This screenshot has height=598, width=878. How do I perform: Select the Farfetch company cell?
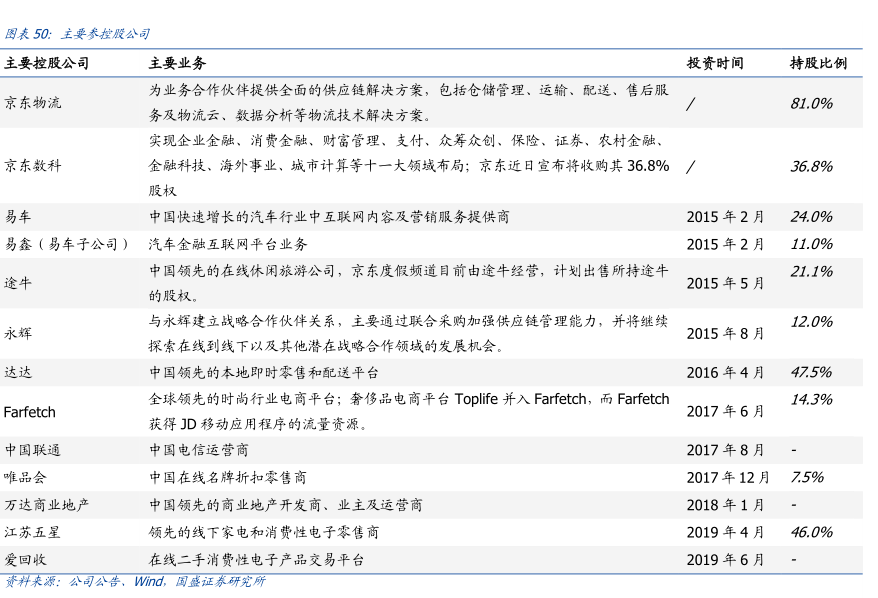30,412
